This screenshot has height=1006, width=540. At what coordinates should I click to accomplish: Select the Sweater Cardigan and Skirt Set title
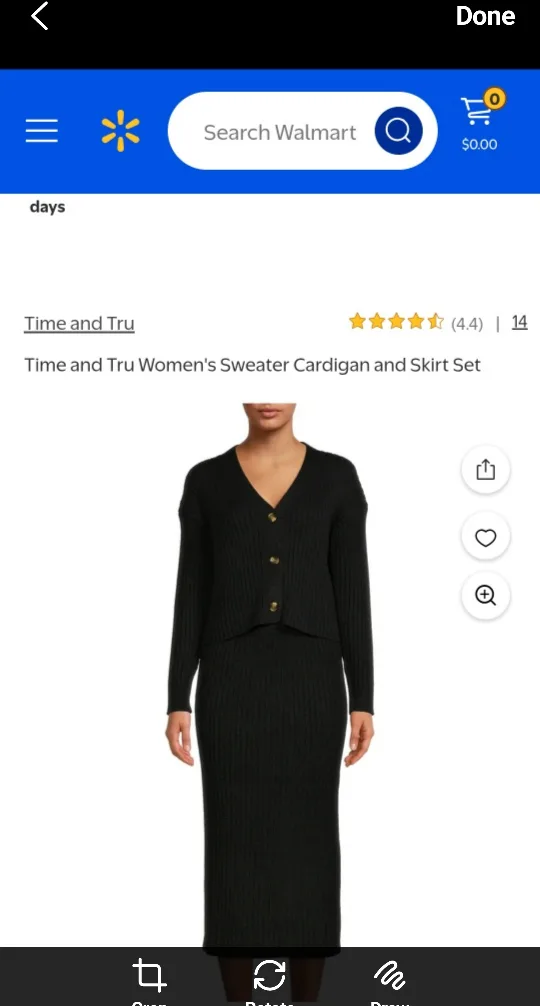[x=252, y=365]
